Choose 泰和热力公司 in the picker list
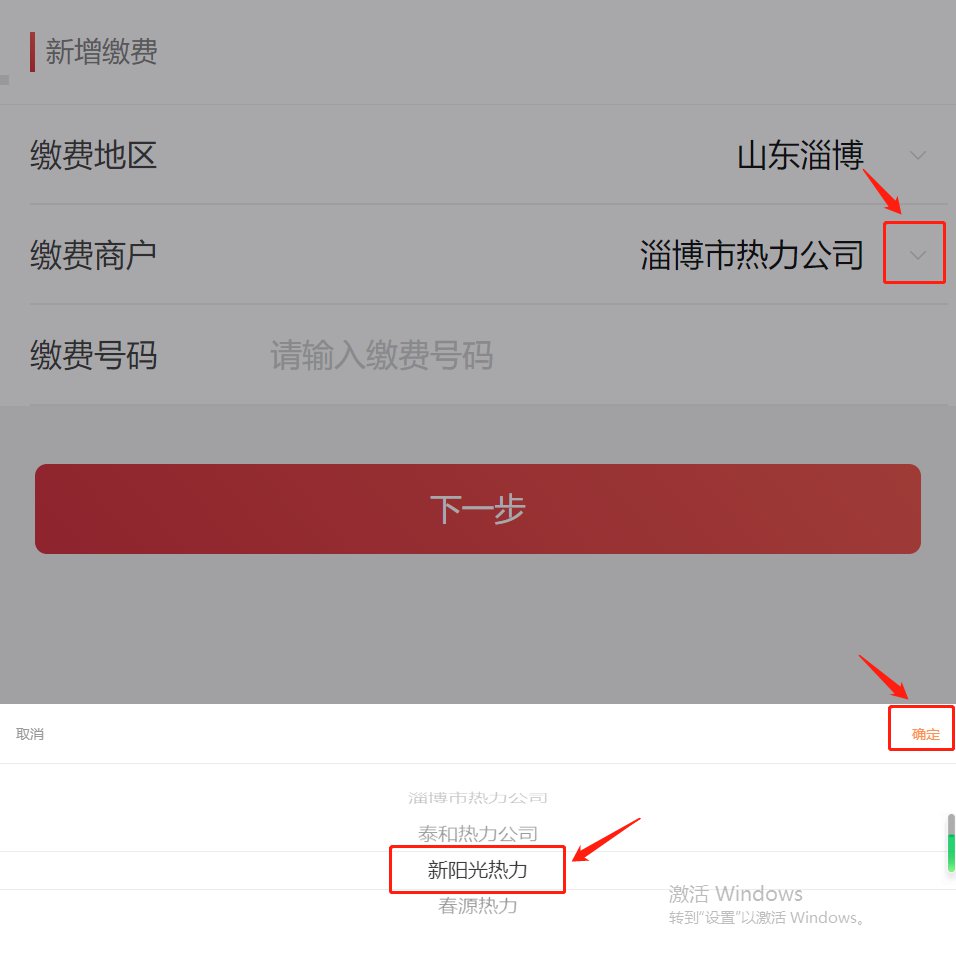Screen dimensions: 956x977 (477, 833)
